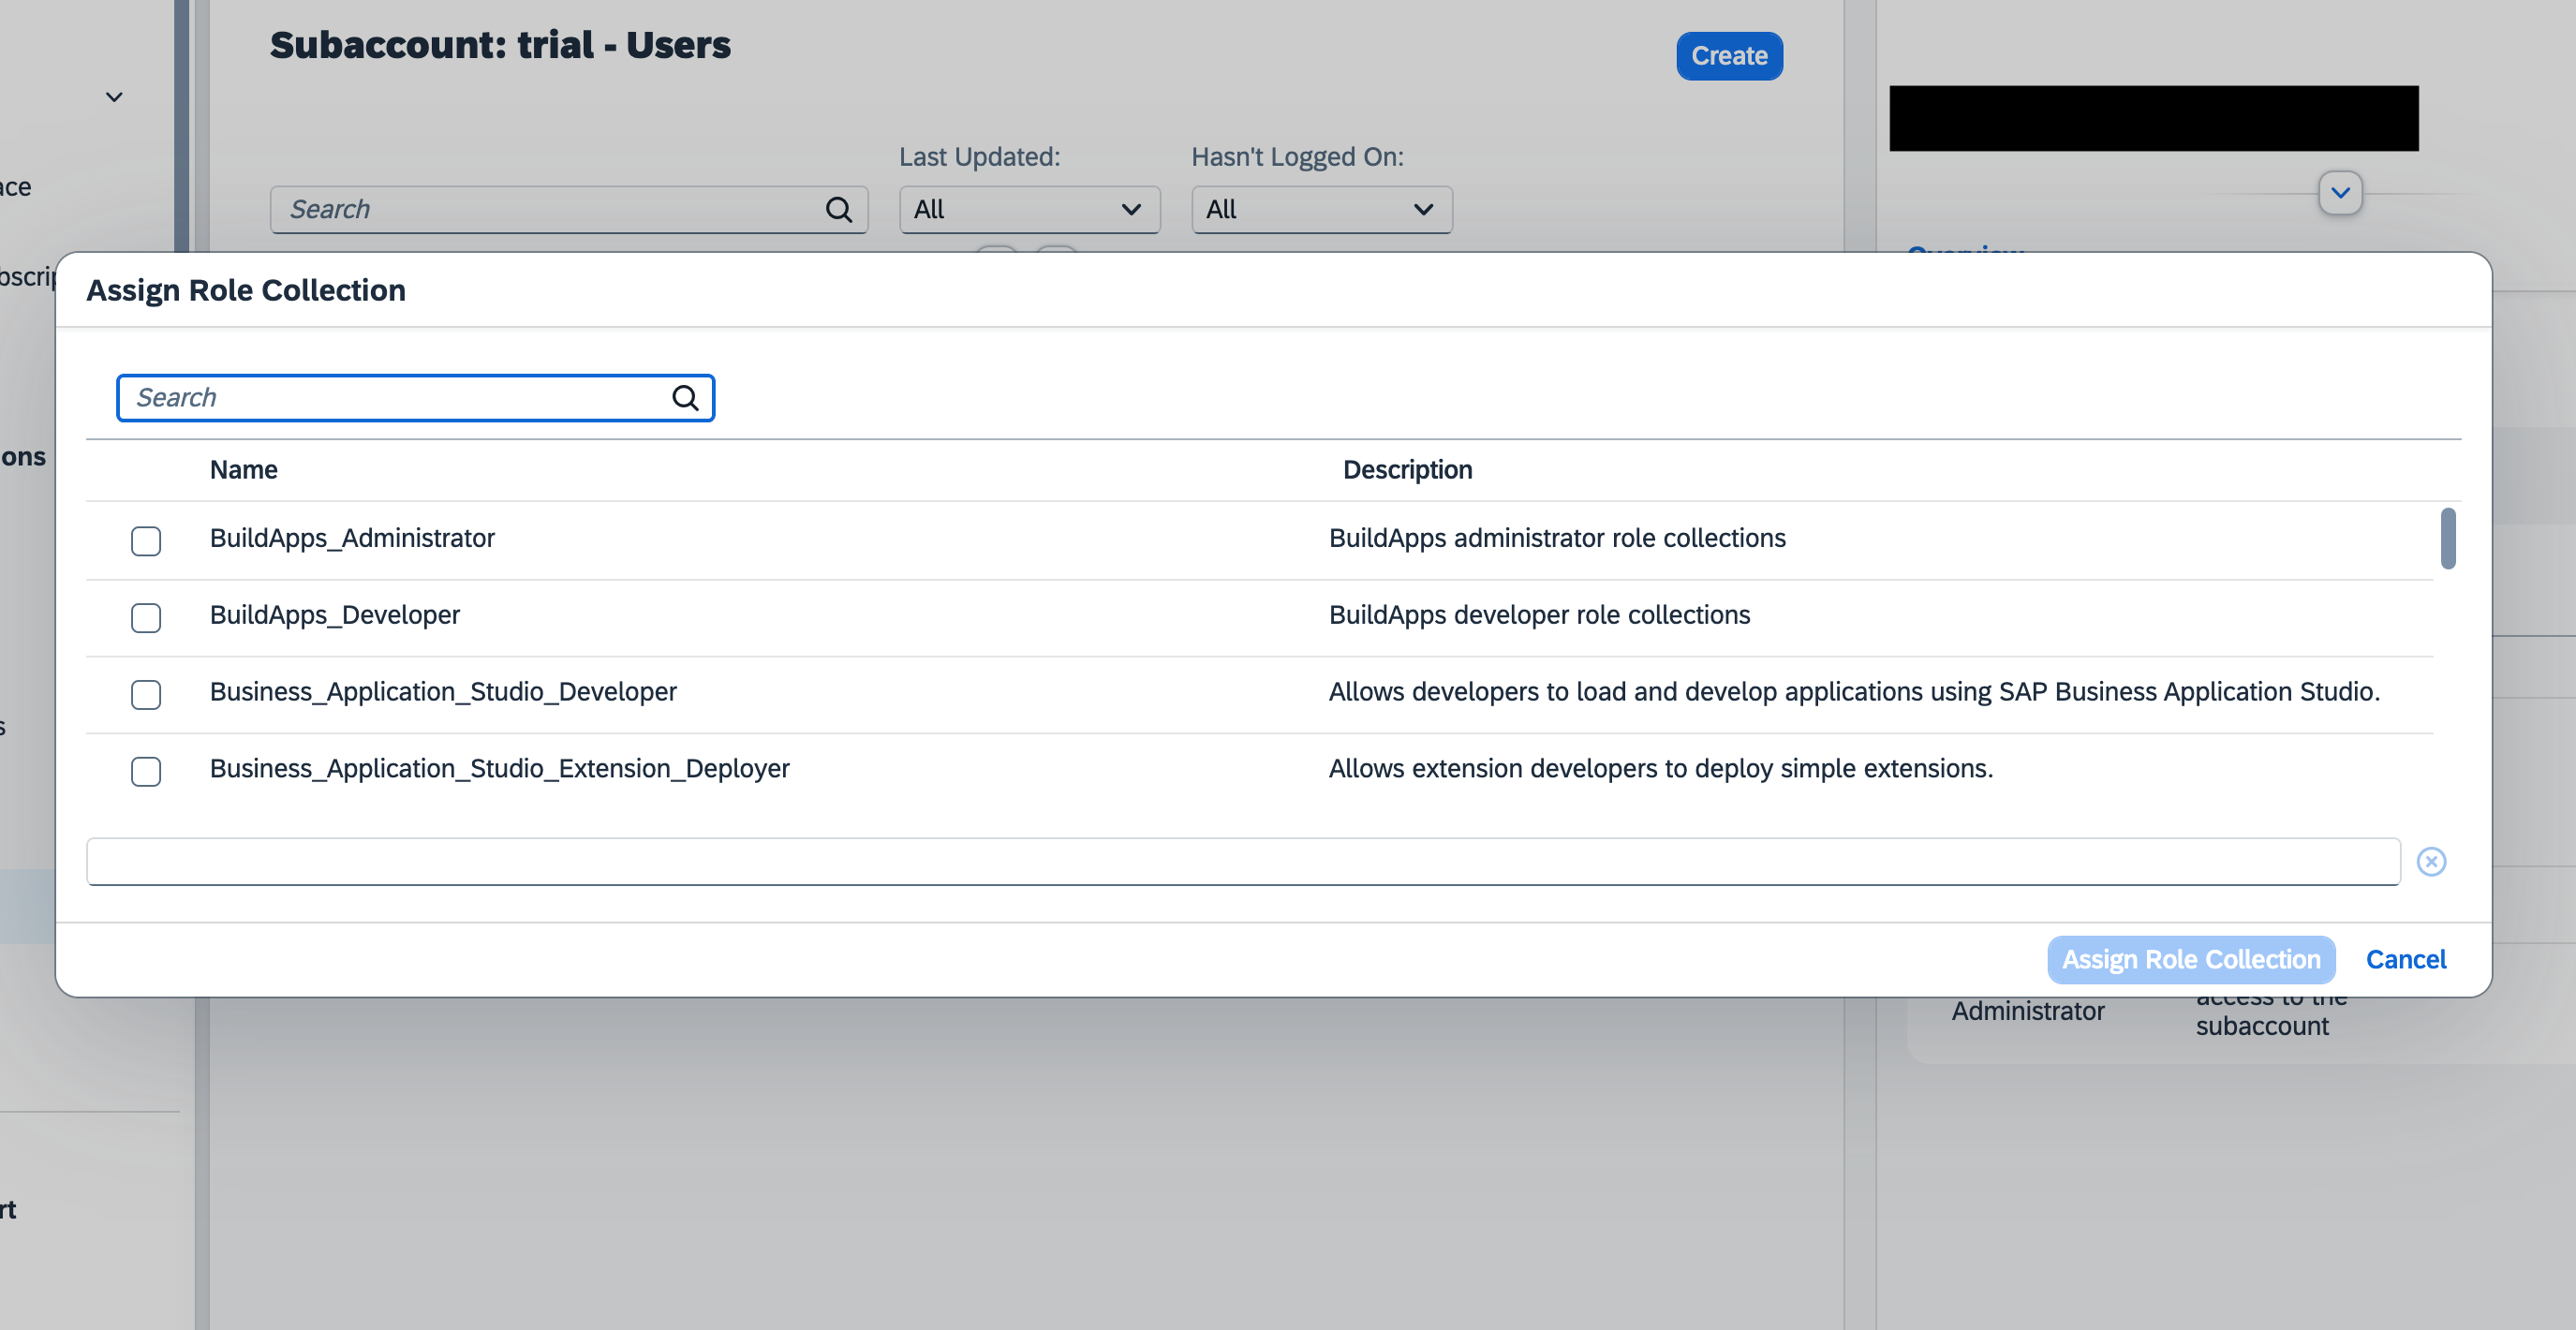Open the Last Updated dropdown

[x=1029, y=210]
